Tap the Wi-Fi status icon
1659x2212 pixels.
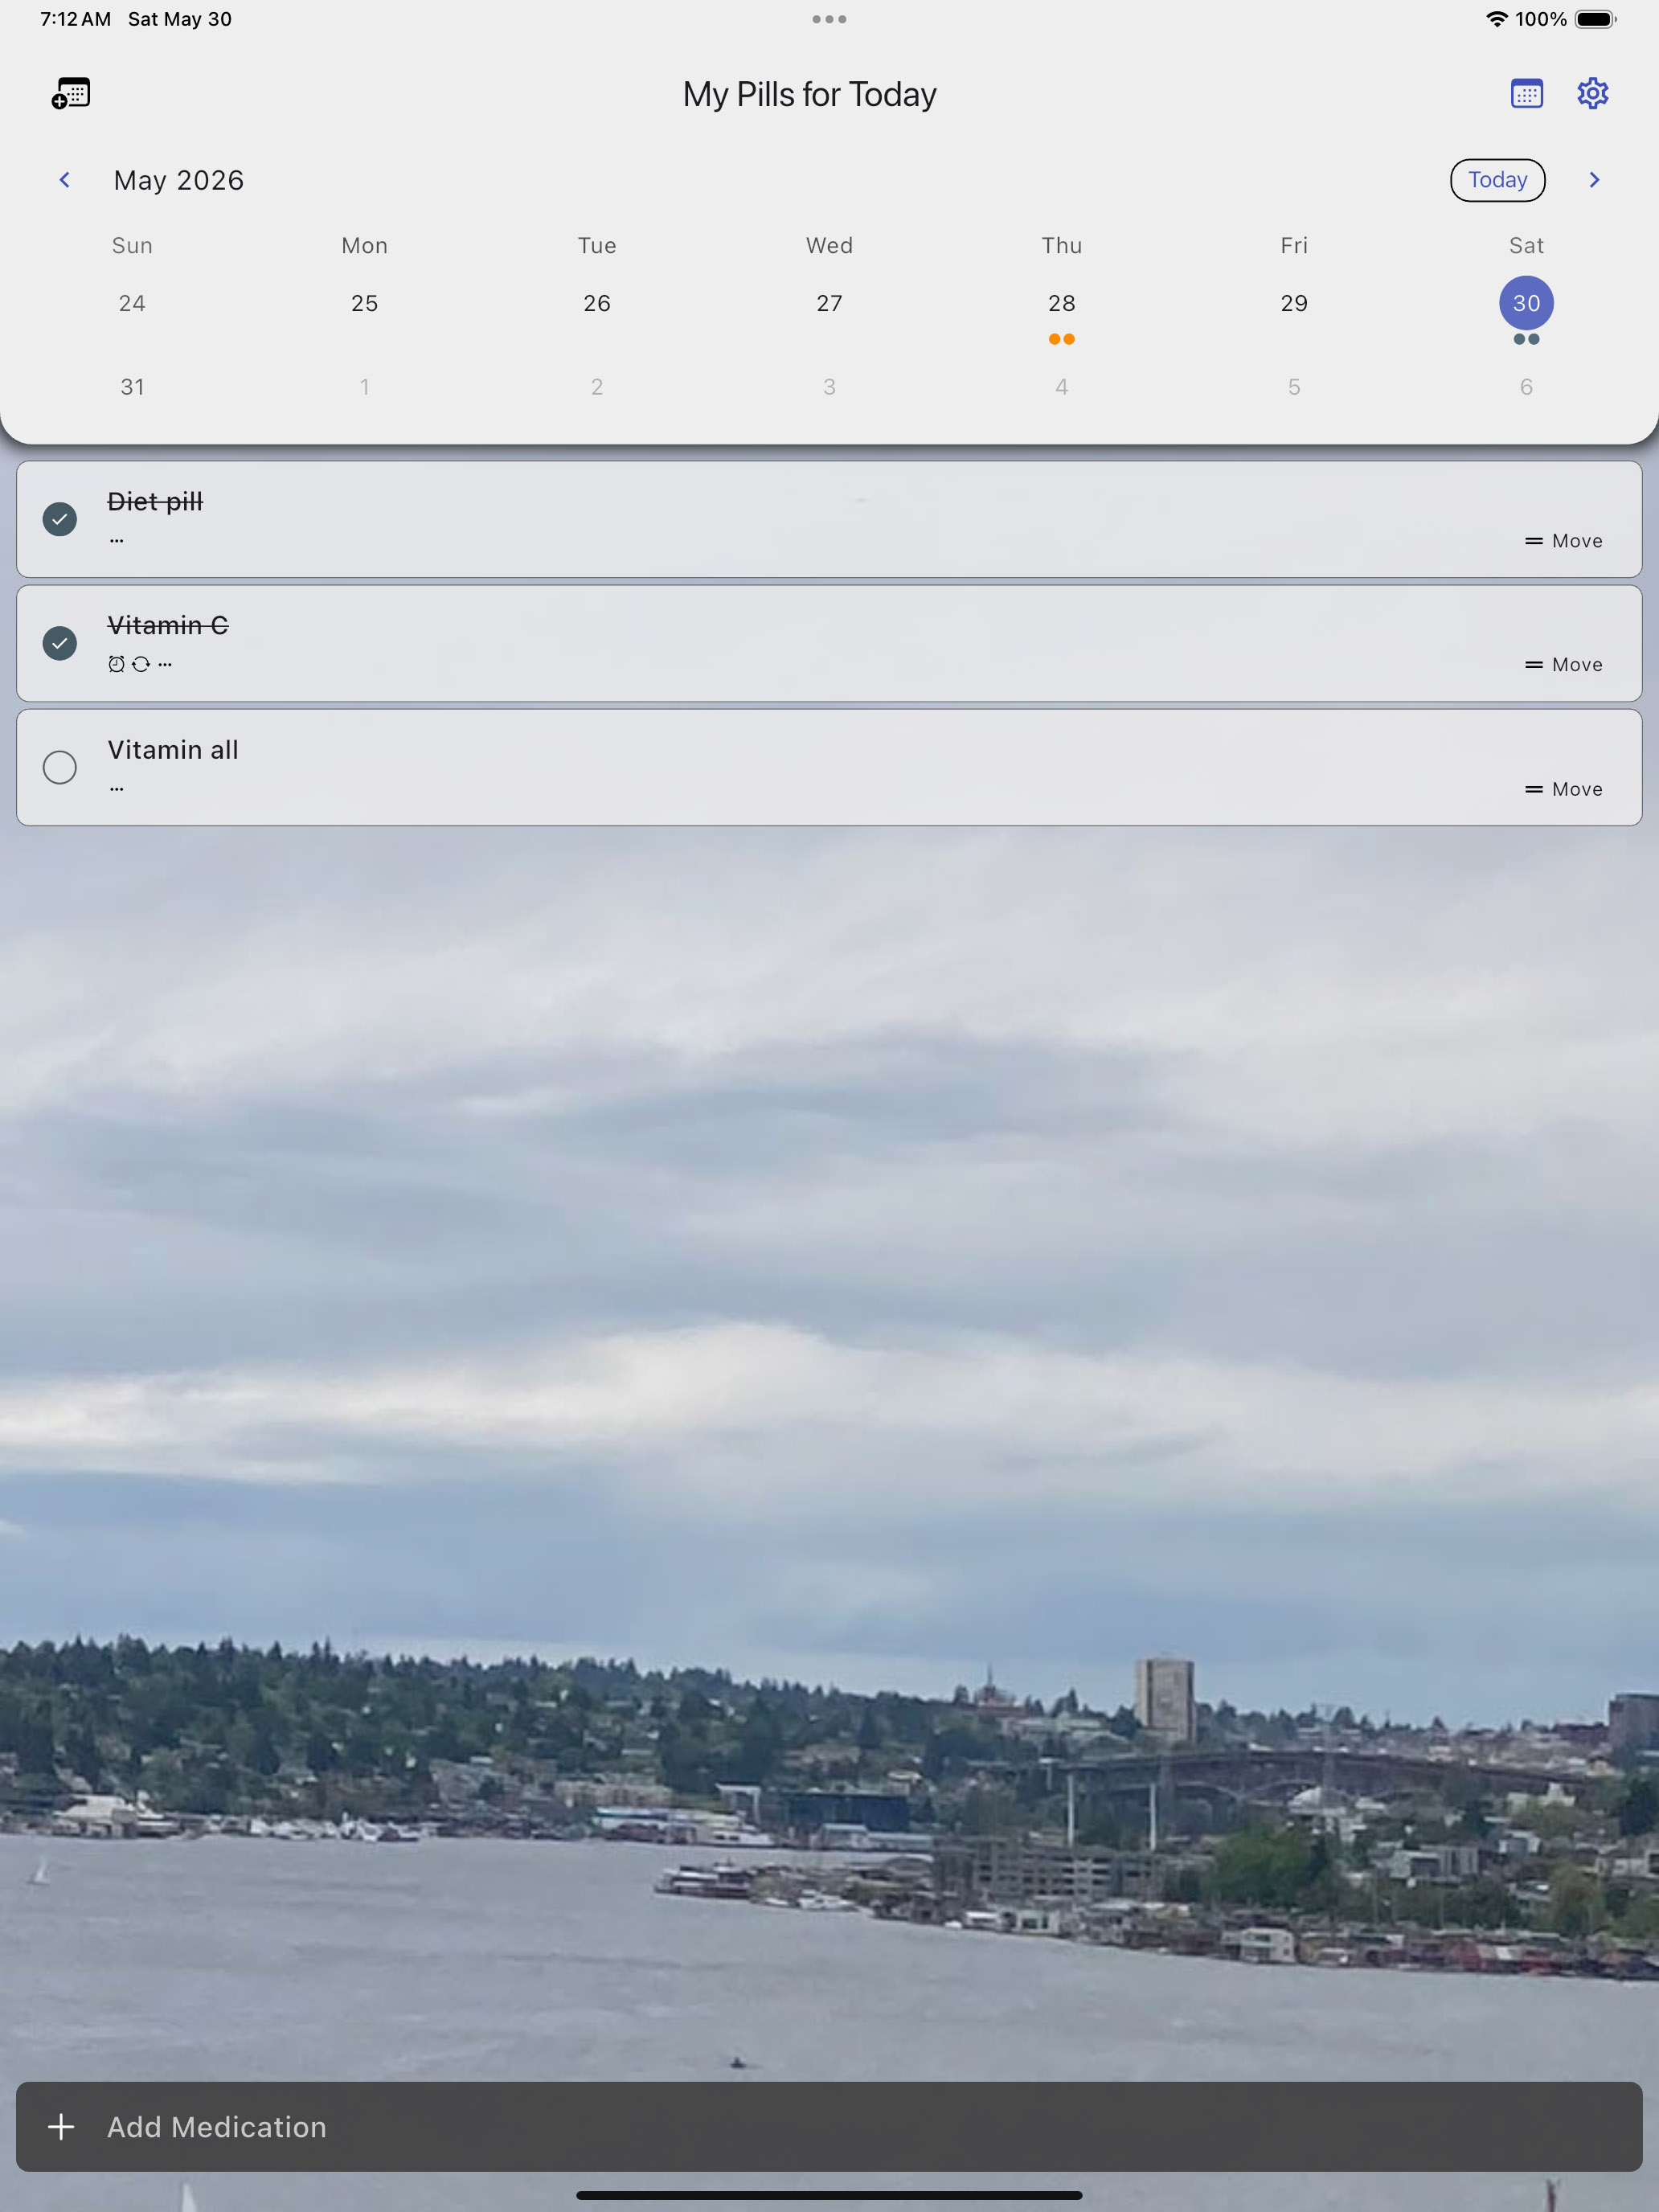point(1496,19)
